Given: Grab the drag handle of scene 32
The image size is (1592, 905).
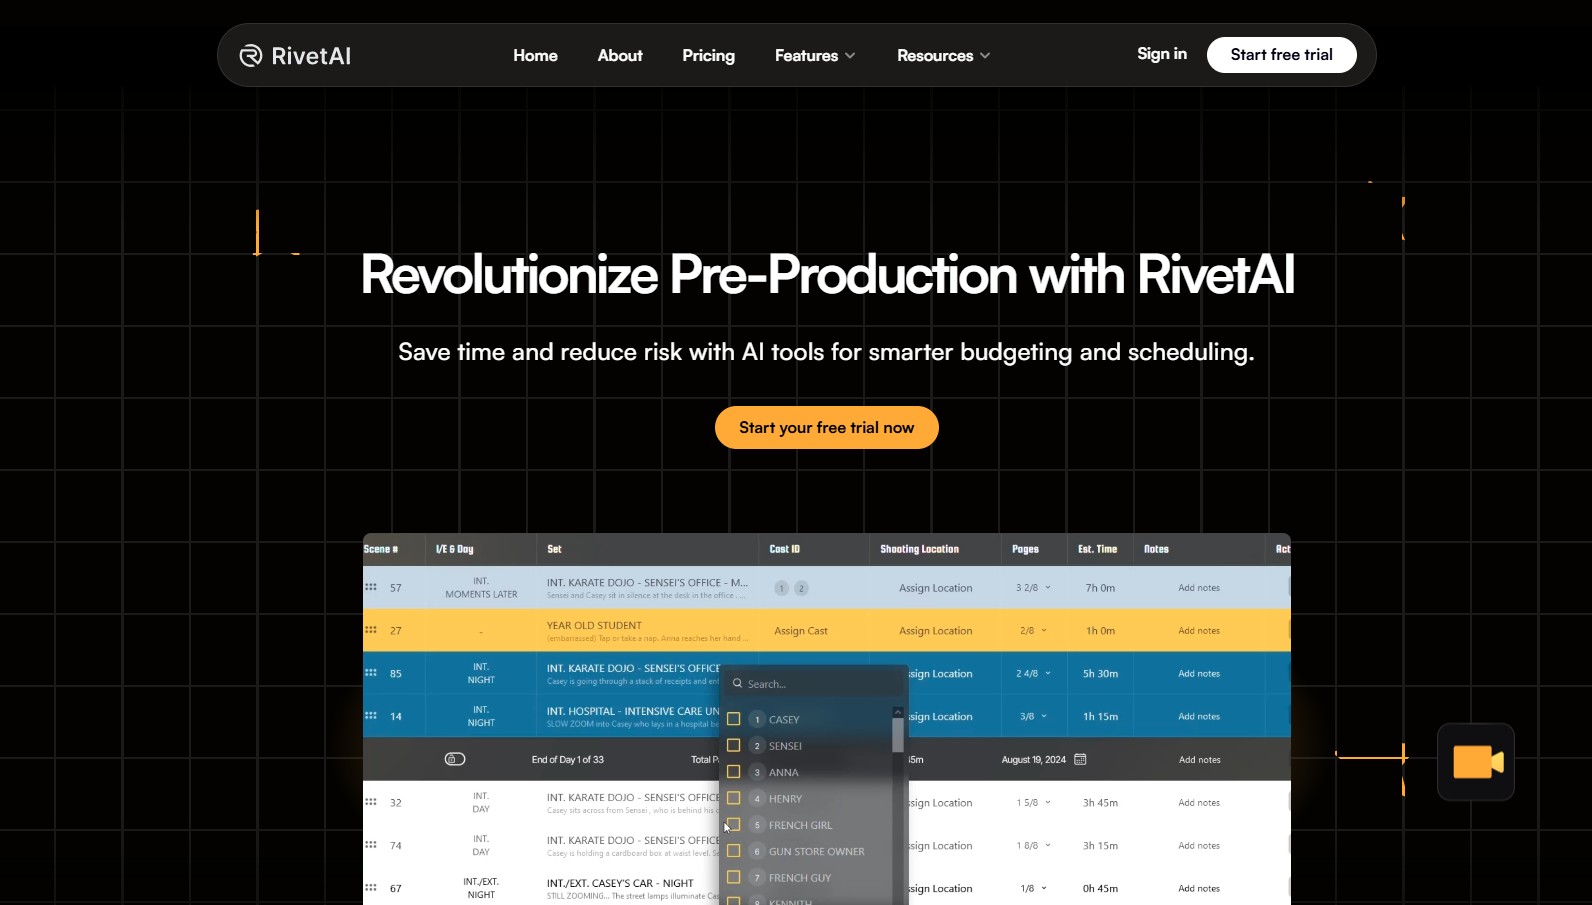Looking at the screenshot, I should 371,802.
